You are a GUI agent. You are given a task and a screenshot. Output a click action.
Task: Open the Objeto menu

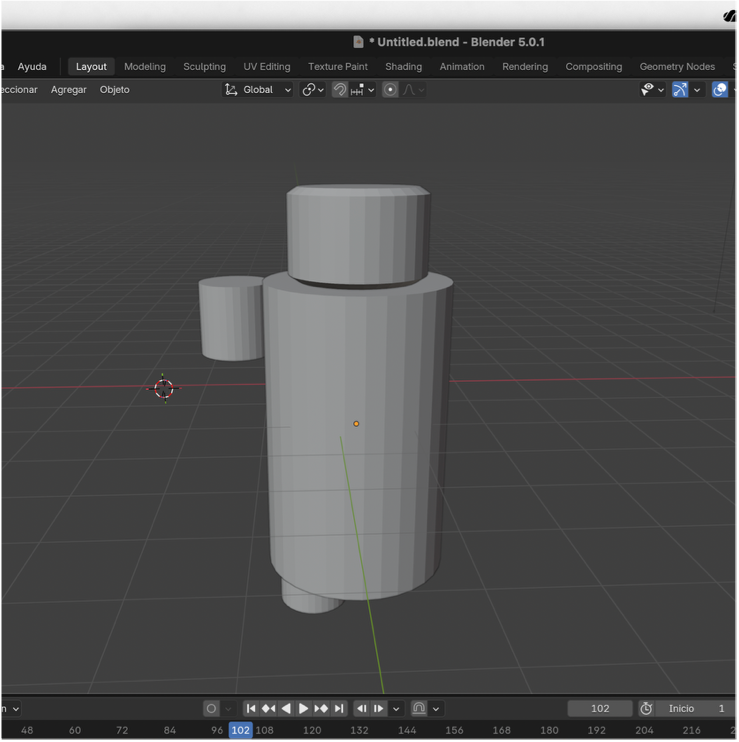pyautogui.click(x=114, y=90)
